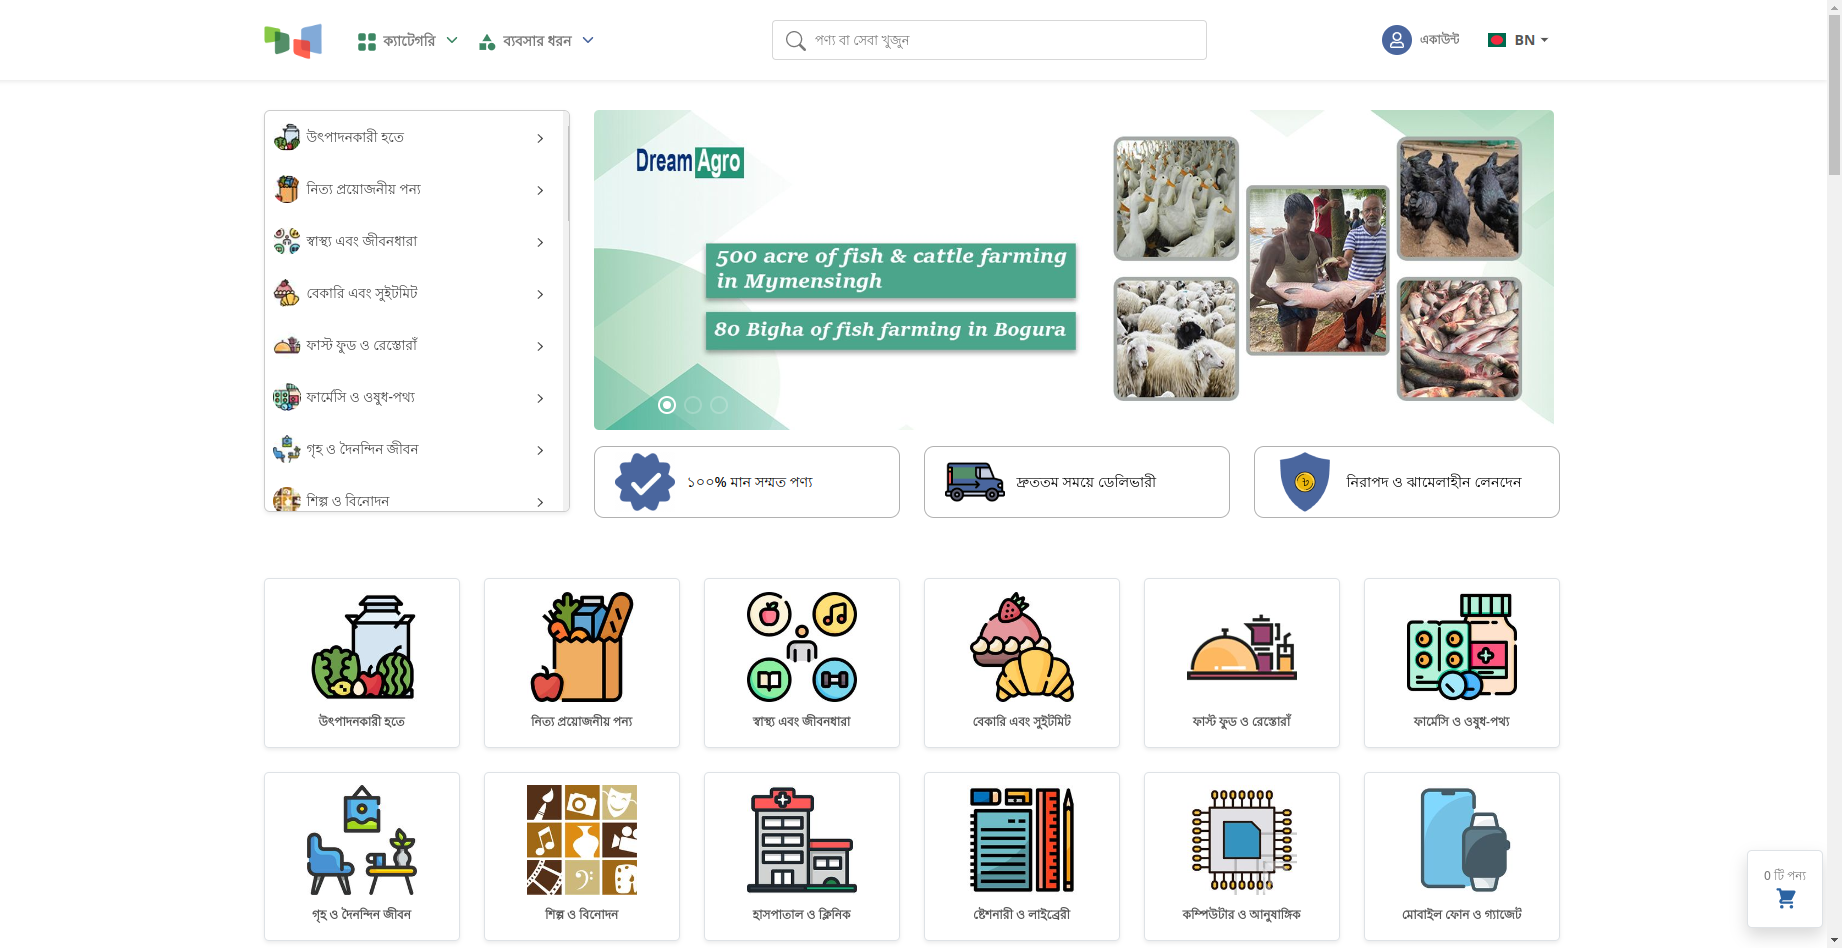1842x948 pixels.
Task: Open the শিল্প ও বিনোদন grid tile
Action: coord(581,856)
